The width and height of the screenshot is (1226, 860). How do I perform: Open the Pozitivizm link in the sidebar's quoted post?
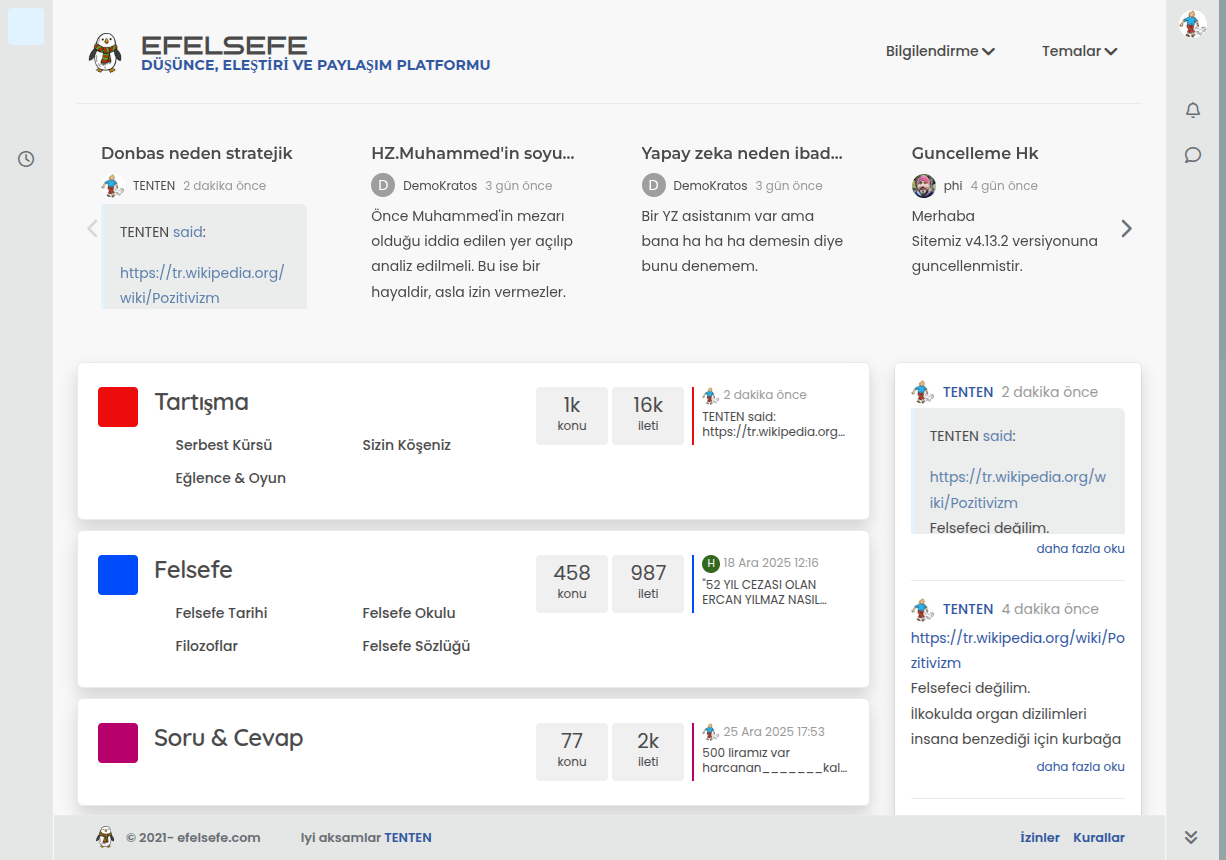pyautogui.click(x=1018, y=490)
